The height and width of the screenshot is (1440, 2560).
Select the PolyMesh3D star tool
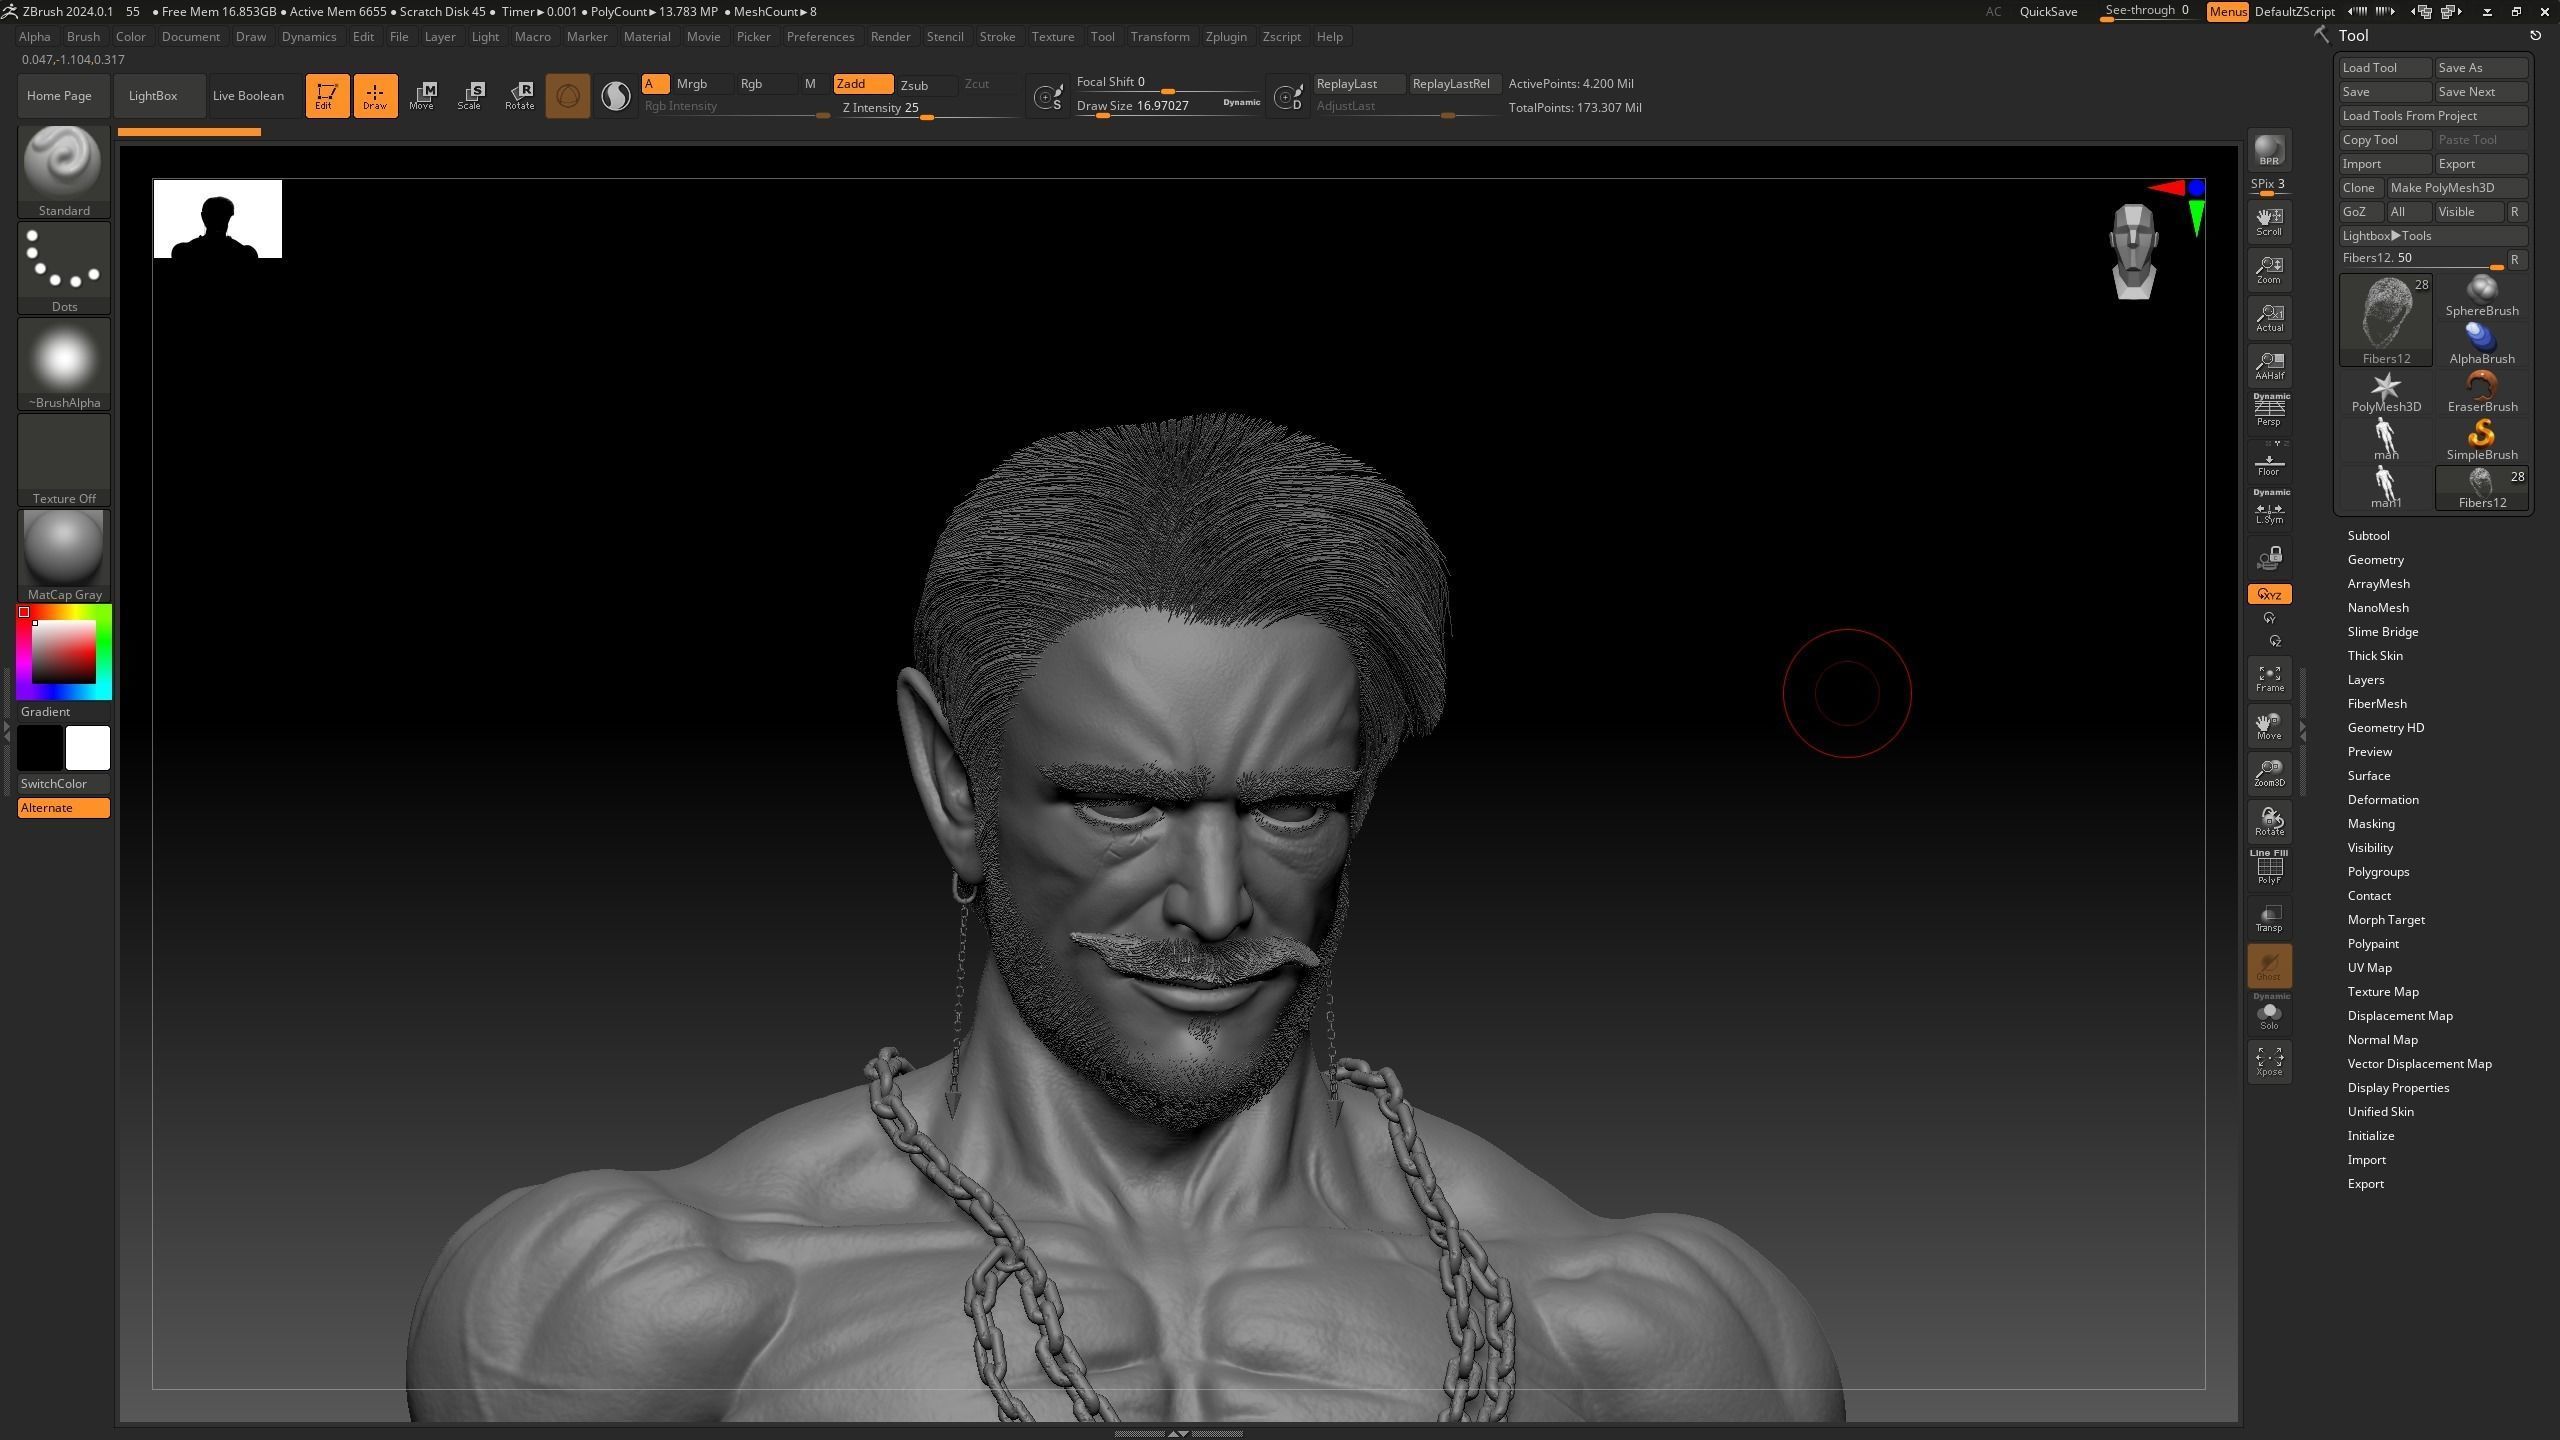pyautogui.click(x=2386, y=392)
